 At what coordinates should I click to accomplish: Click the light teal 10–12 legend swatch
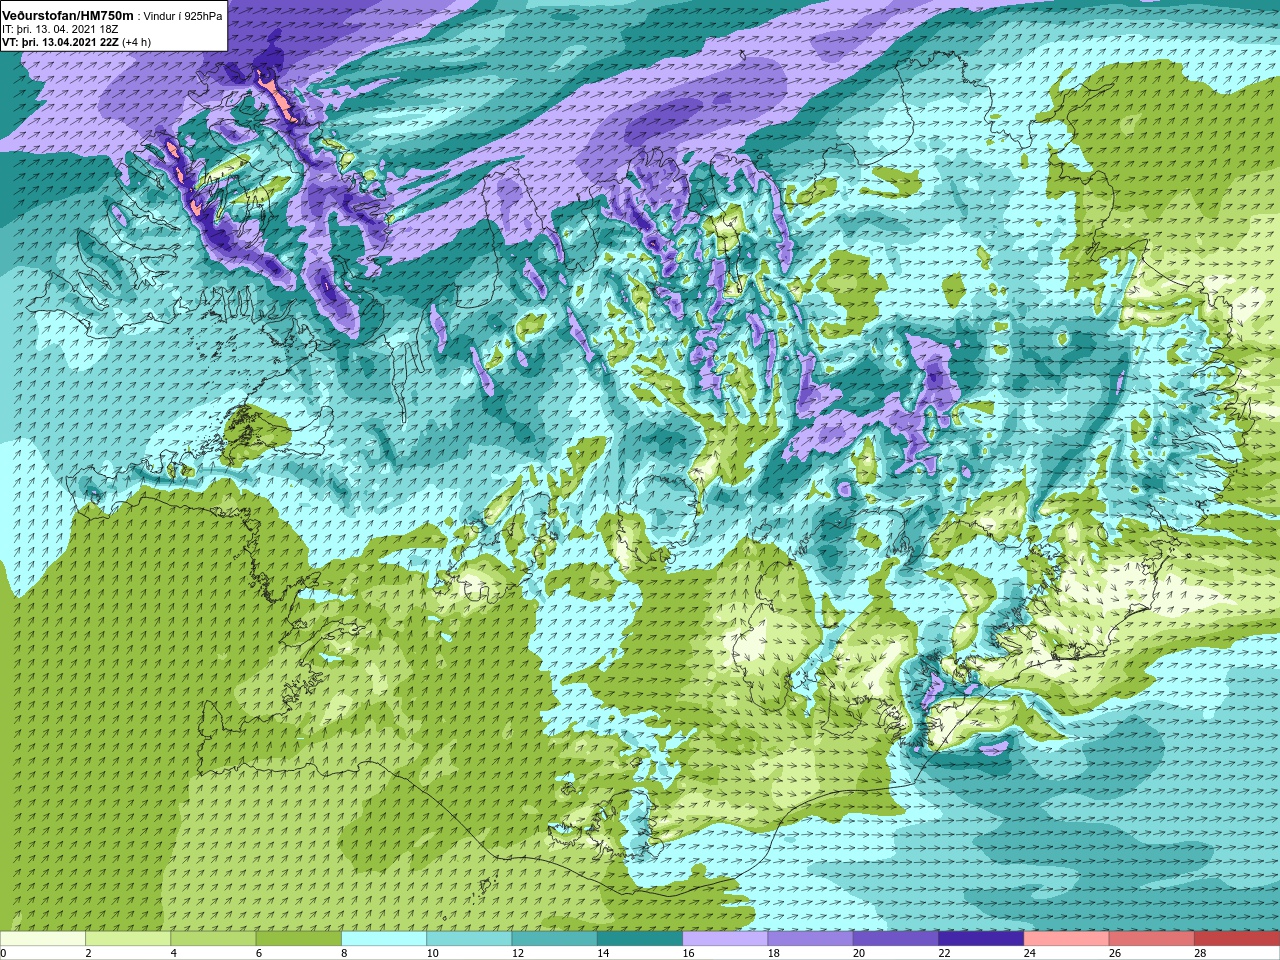point(469,939)
